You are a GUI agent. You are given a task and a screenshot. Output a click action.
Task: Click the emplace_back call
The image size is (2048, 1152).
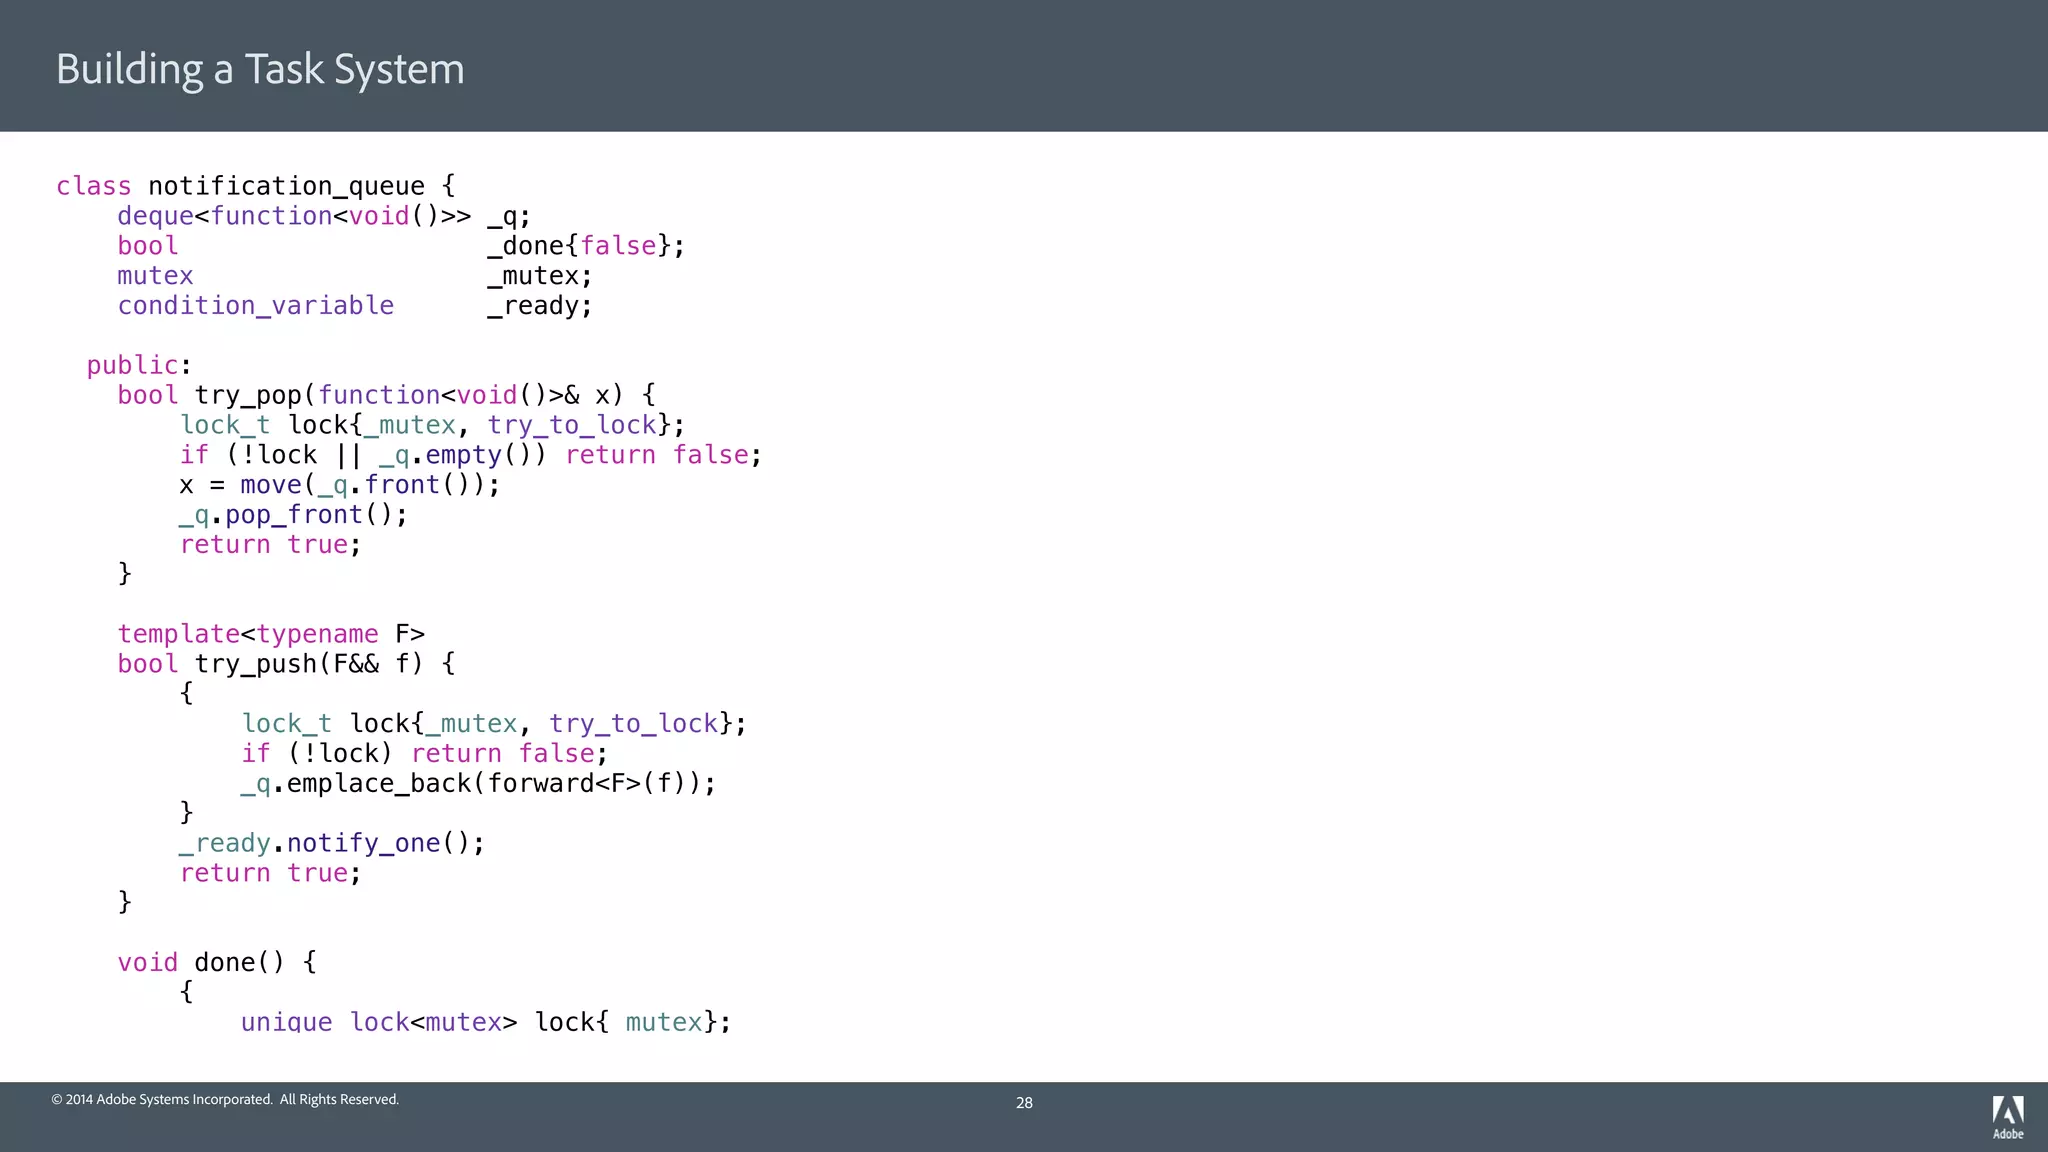coord(379,783)
